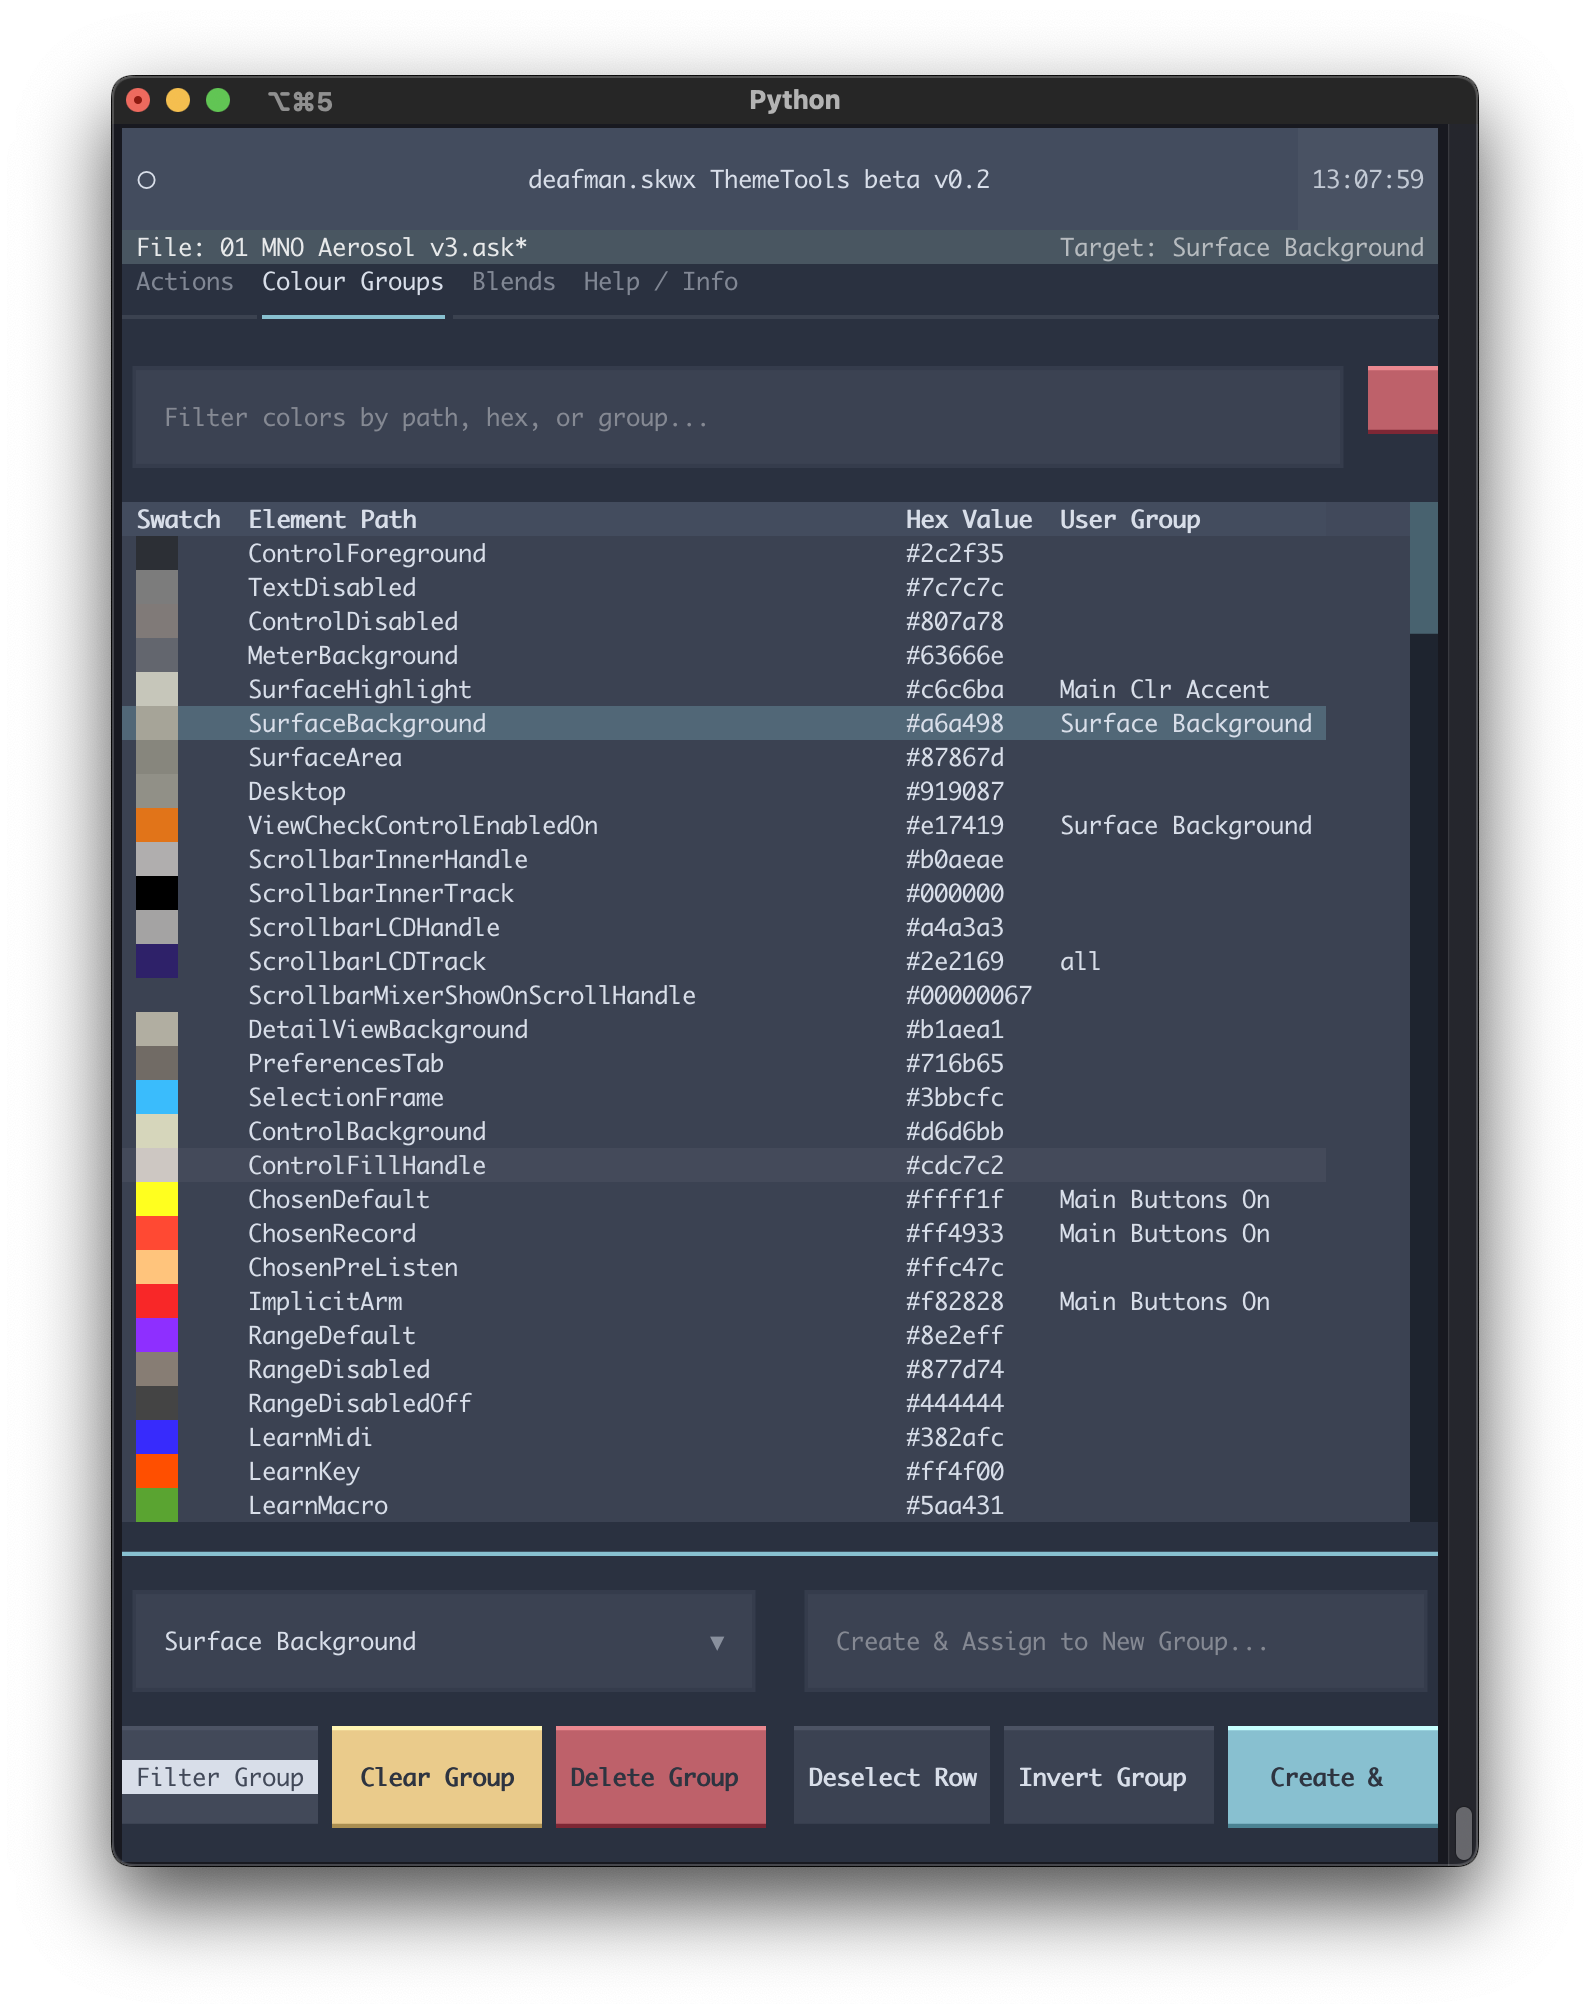Viewport: 1590px width, 2014px height.
Task: Select the yellow ChosenDefault color swatch
Action: point(157,1199)
